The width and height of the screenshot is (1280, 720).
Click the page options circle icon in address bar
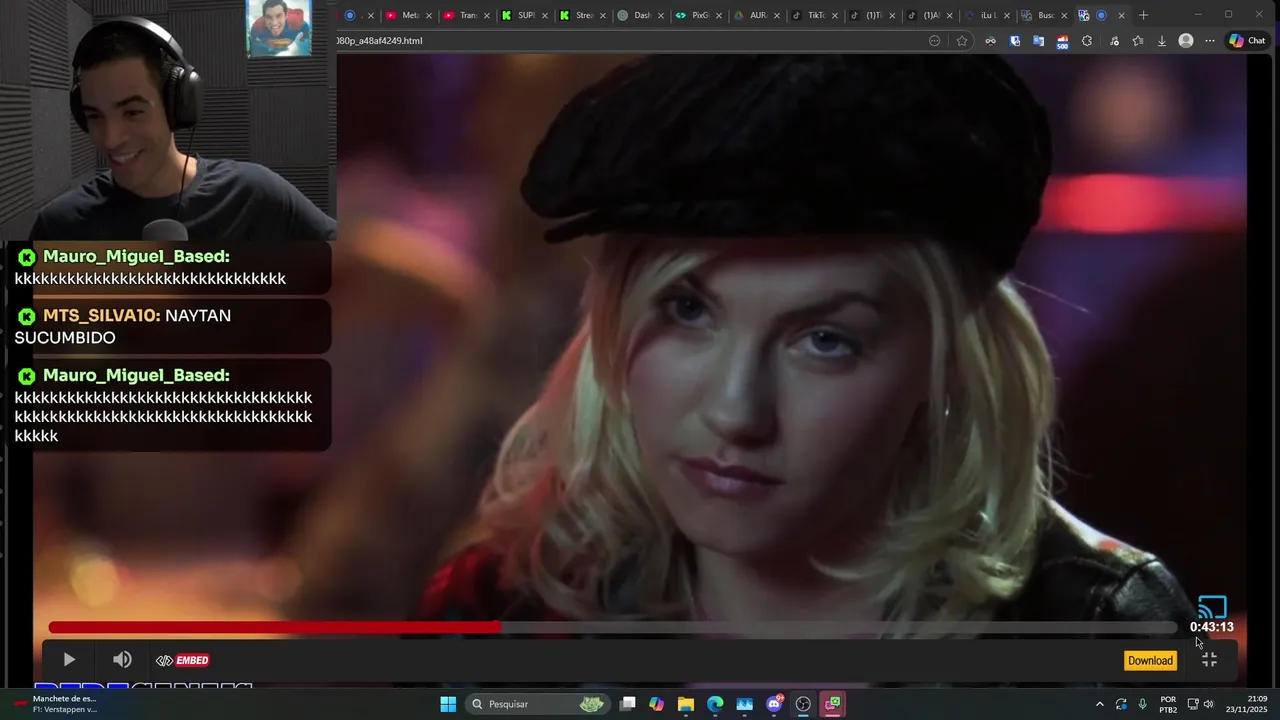coord(935,41)
